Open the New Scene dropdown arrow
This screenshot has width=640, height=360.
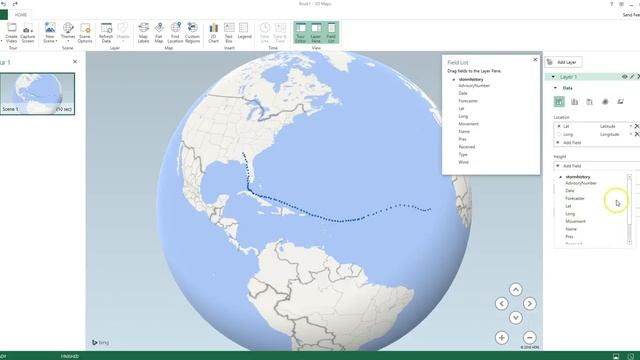(x=56, y=41)
